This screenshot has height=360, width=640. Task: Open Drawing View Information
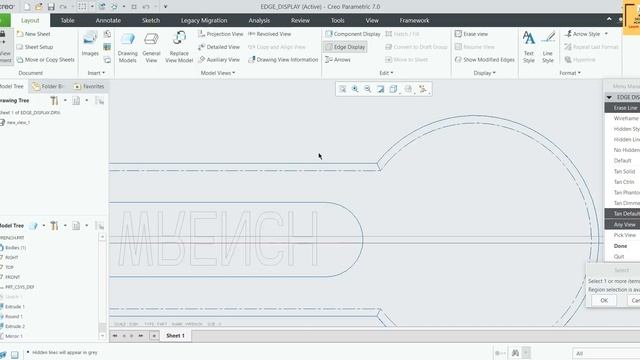click(x=283, y=60)
